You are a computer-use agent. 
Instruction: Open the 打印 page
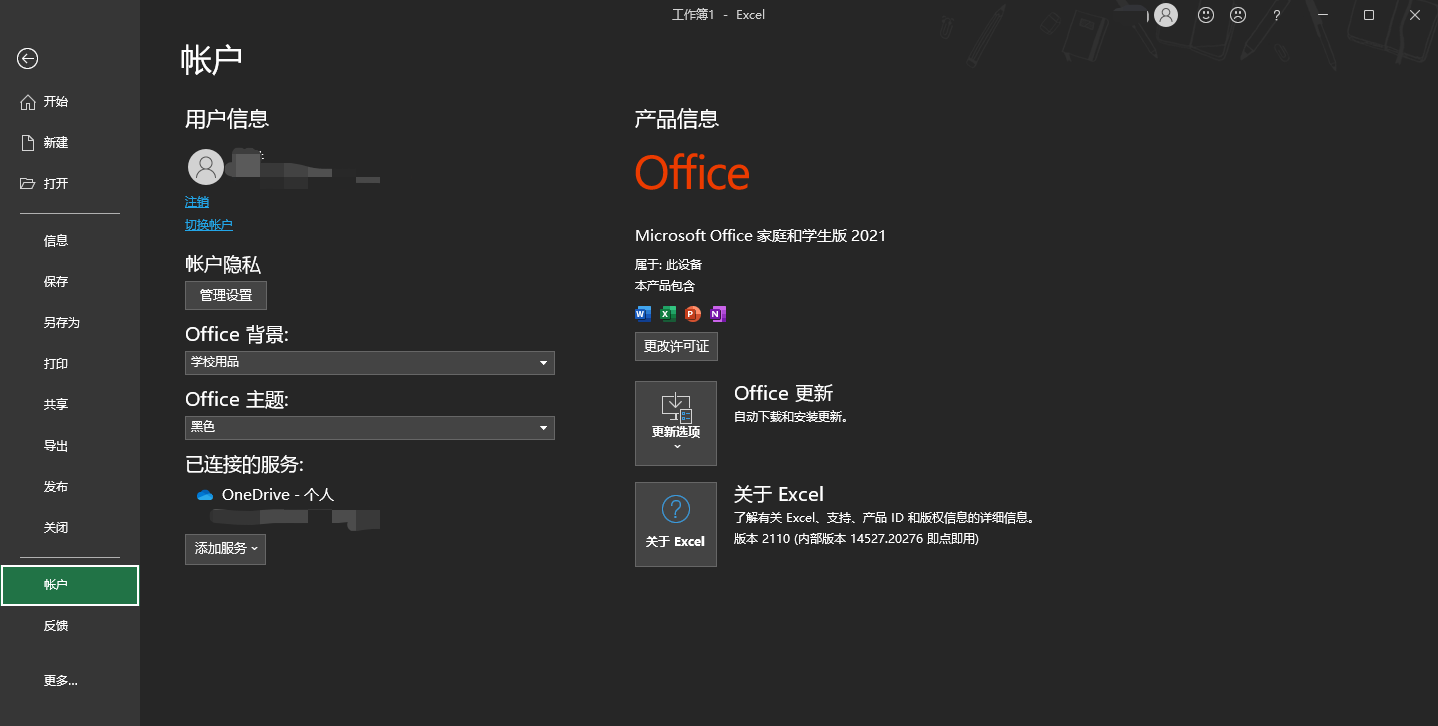tap(70, 364)
